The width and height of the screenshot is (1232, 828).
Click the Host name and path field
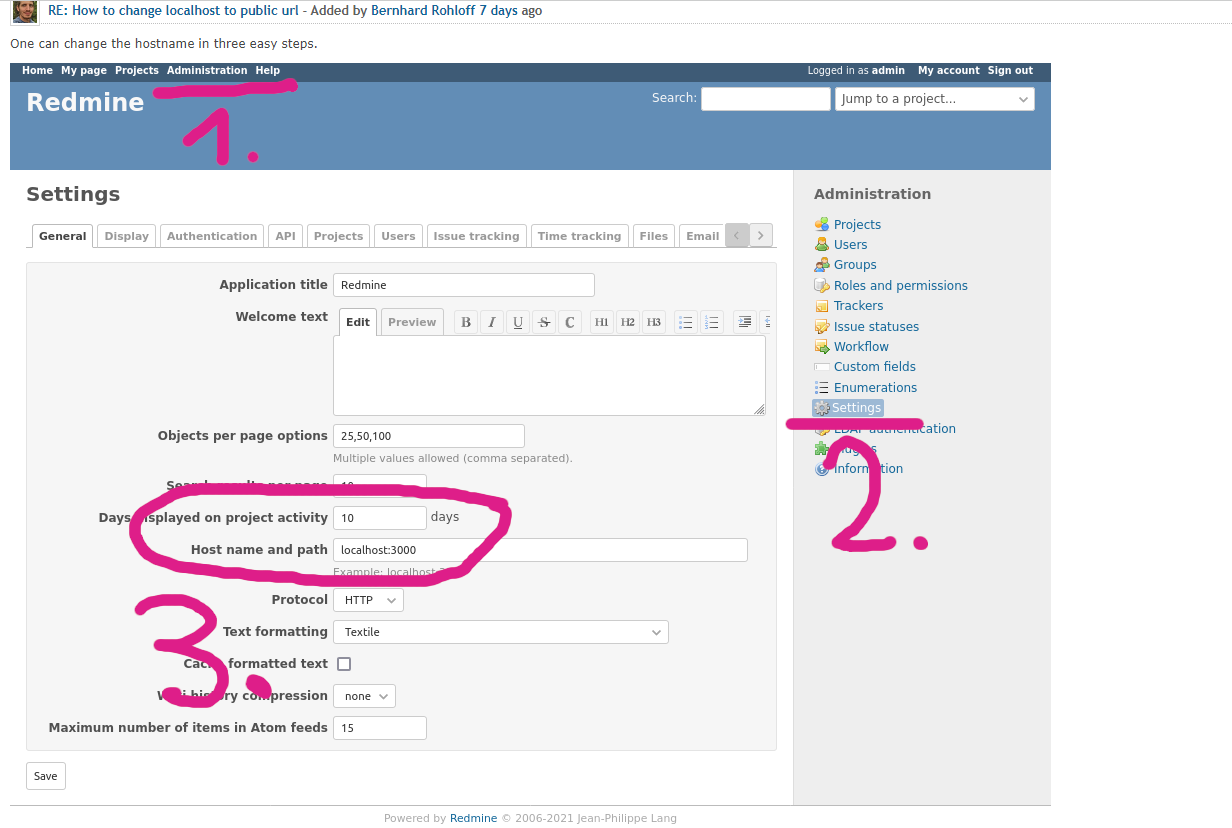(x=540, y=550)
